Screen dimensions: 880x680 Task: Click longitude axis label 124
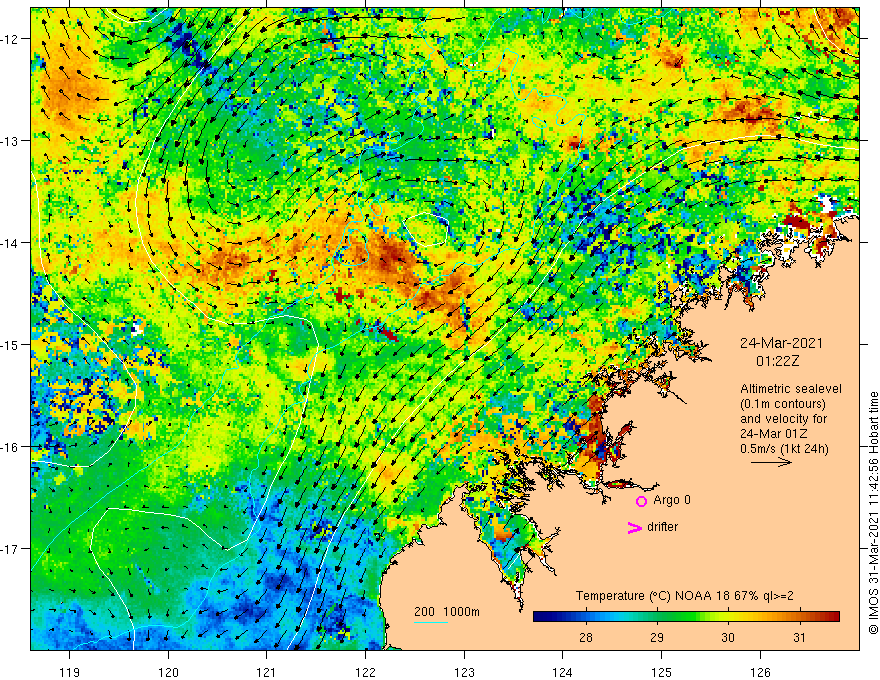562,672
